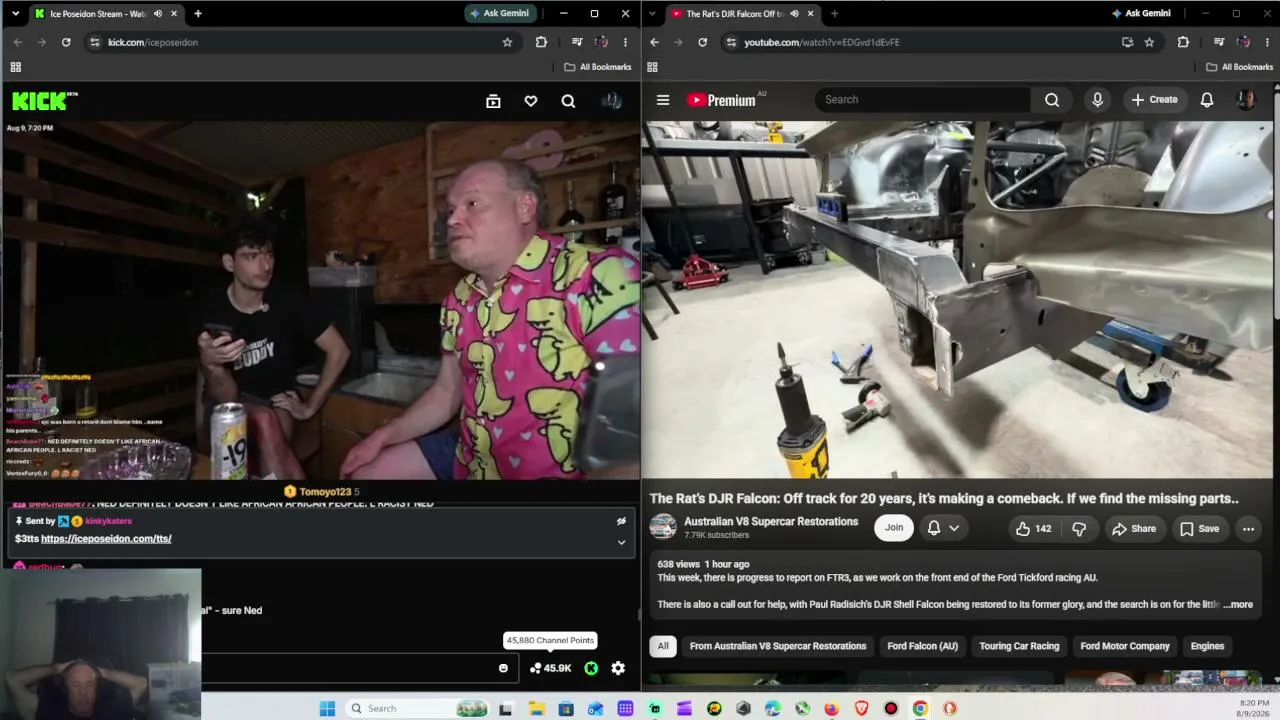This screenshot has height=720, width=1280.
Task: Open Chrome menu in the Kick window
Action: click(x=625, y=42)
